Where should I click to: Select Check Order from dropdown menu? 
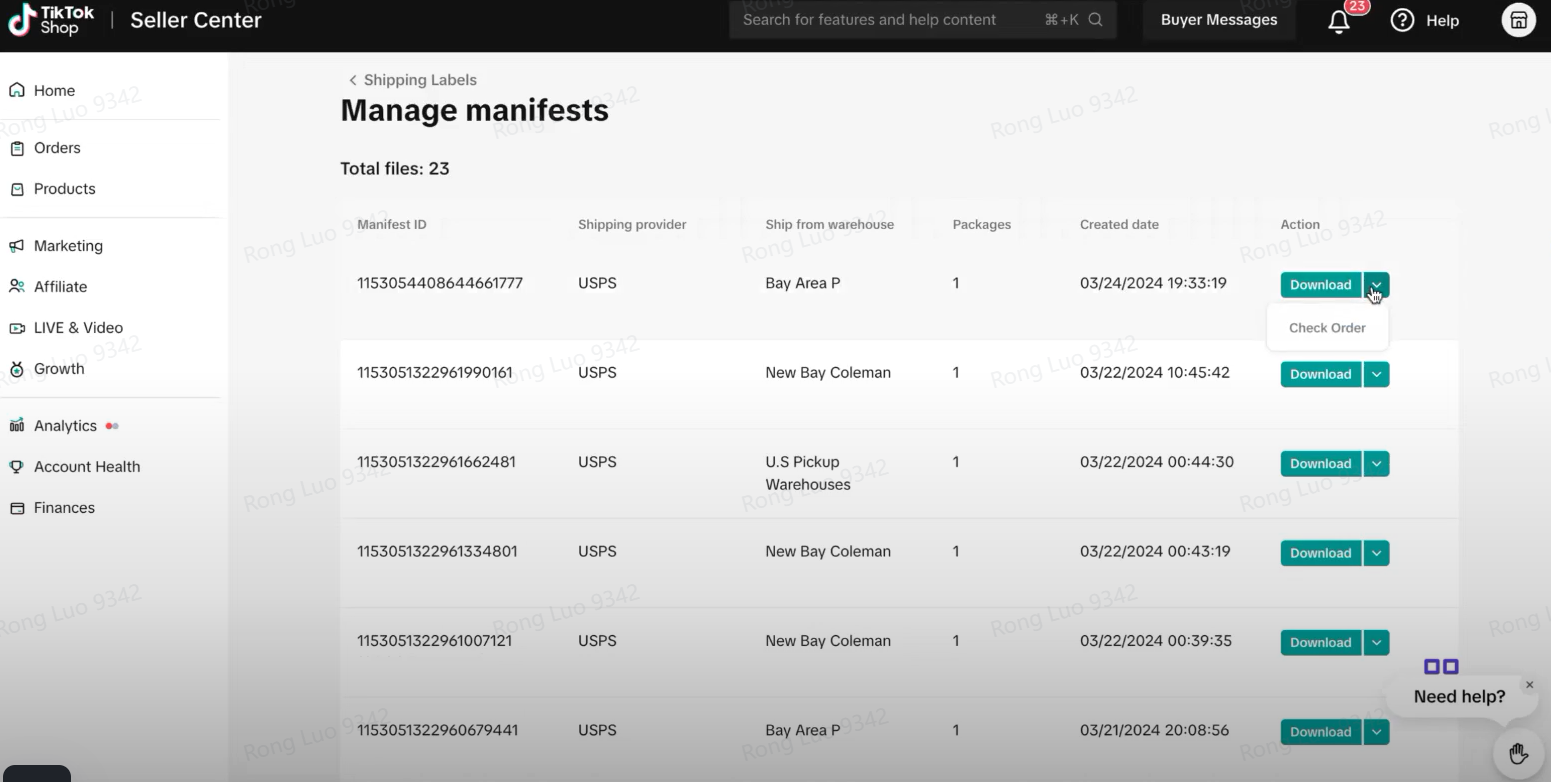[x=1327, y=328]
